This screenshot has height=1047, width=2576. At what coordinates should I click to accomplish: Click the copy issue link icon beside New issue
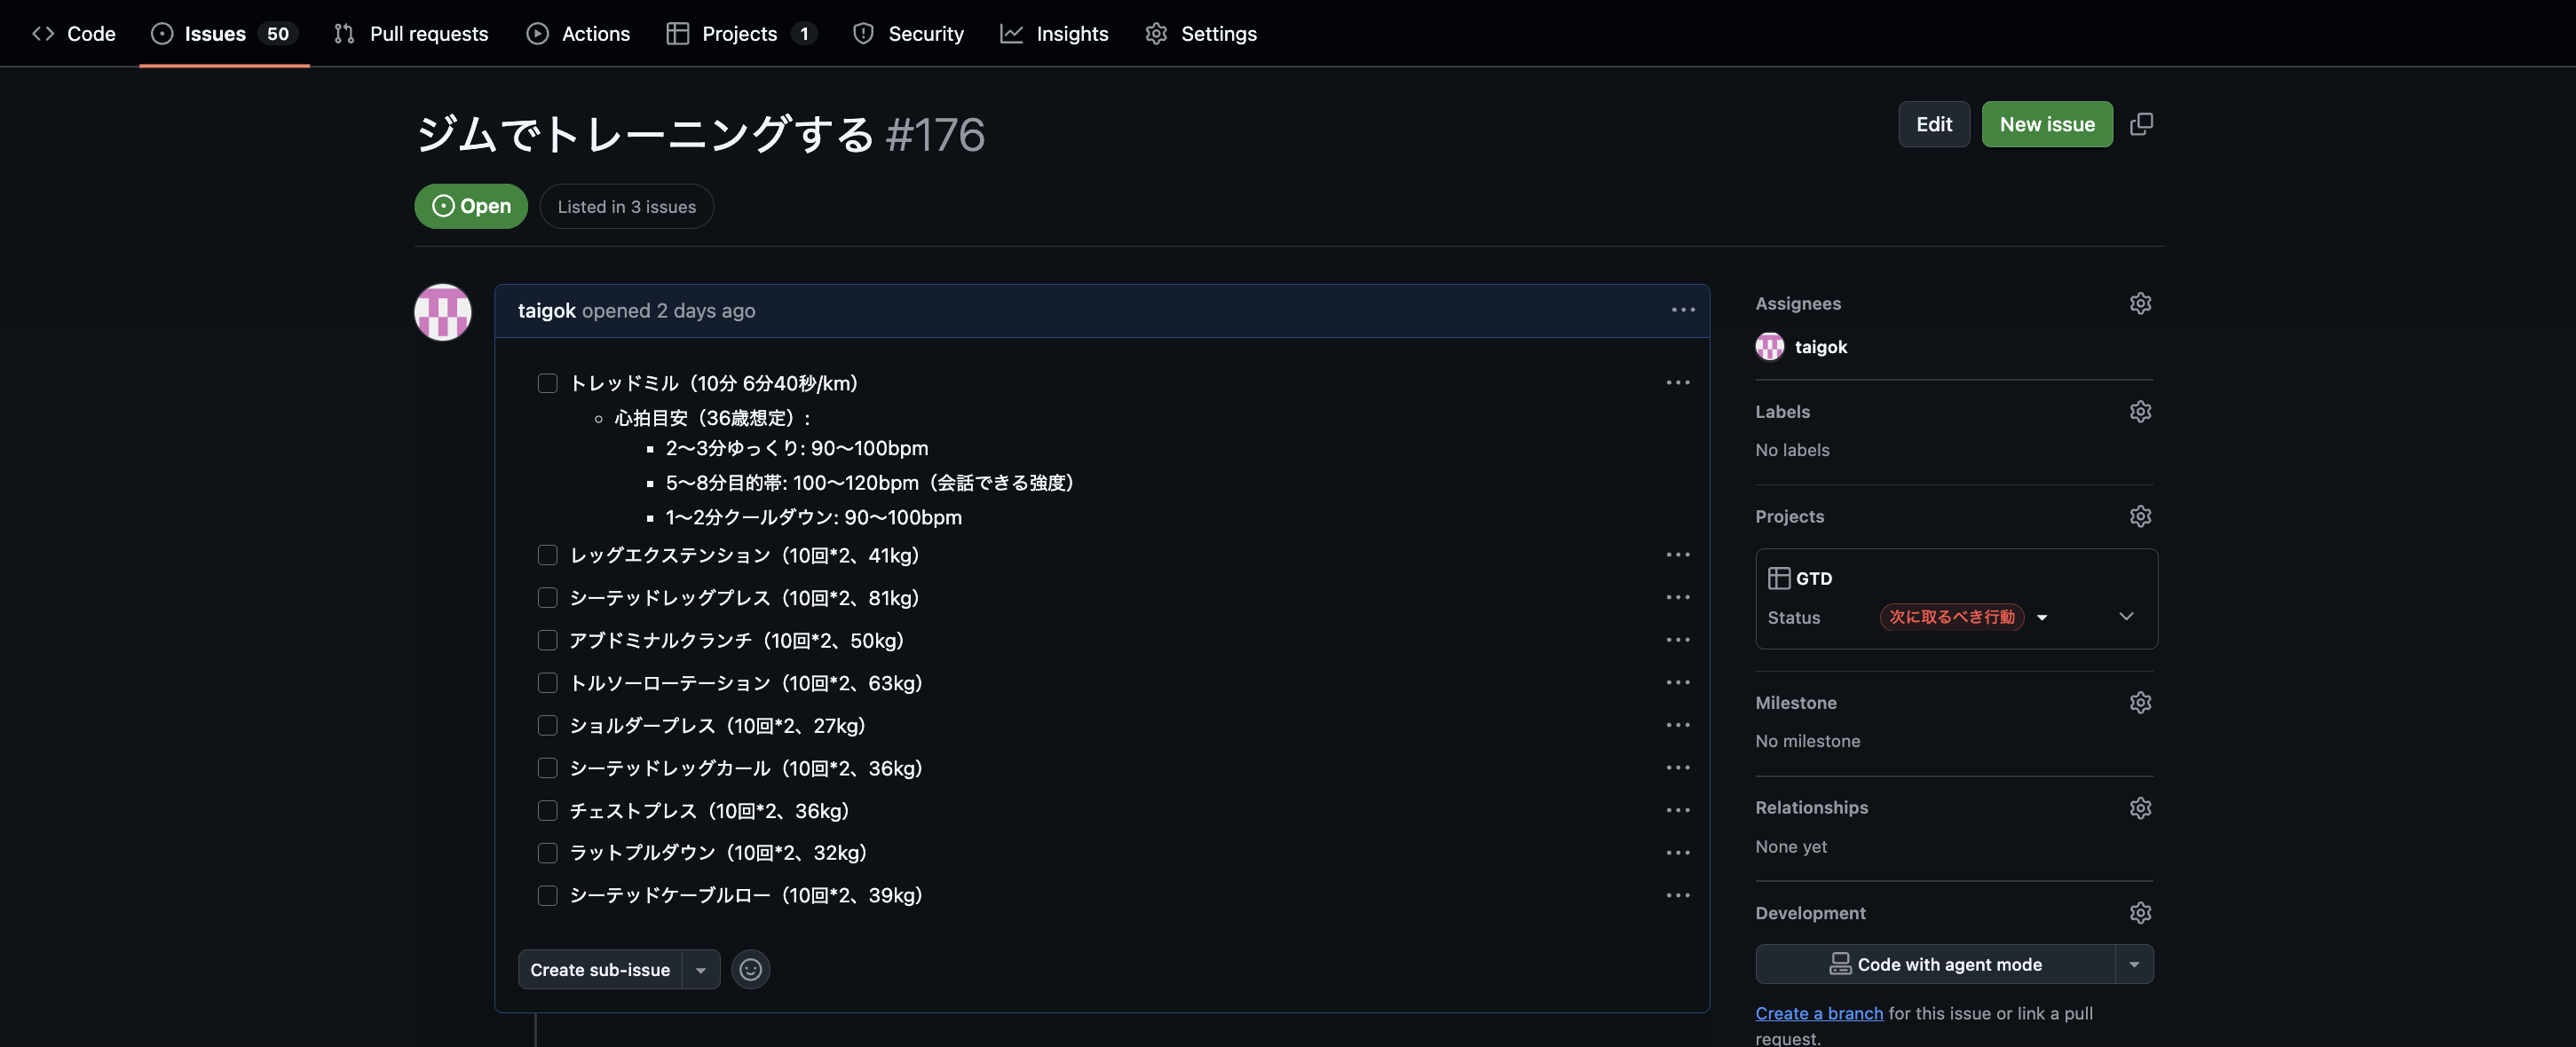coord(2143,123)
